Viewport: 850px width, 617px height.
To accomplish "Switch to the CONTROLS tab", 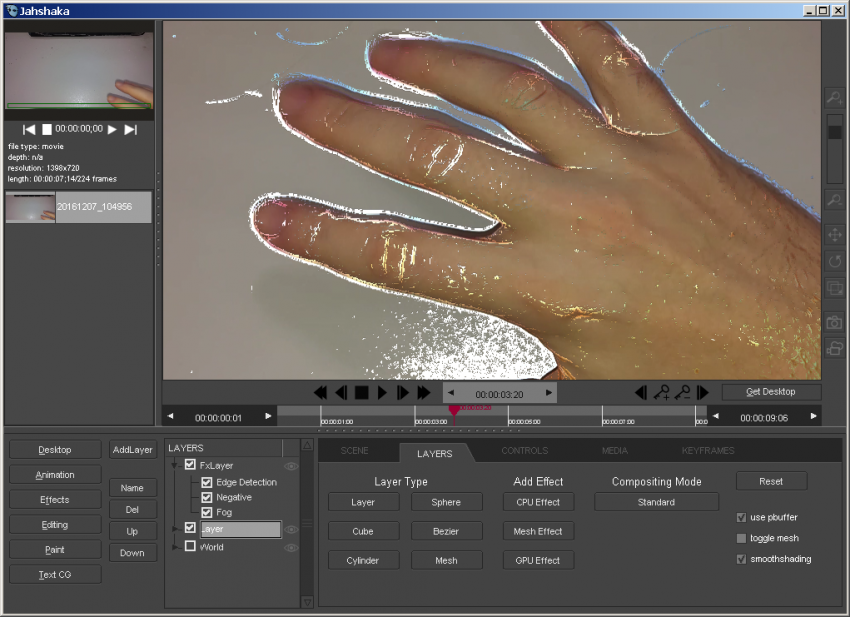I will pyautogui.click(x=525, y=451).
